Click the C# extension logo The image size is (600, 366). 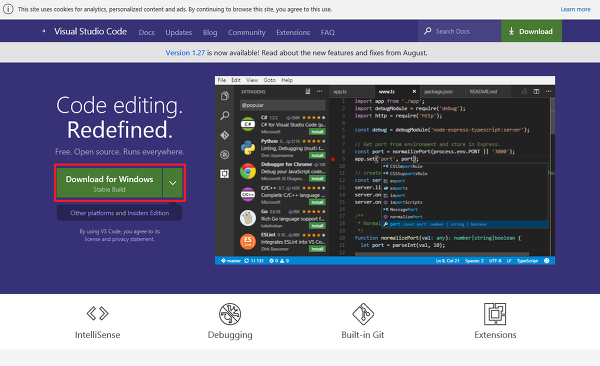click(248, 124)
